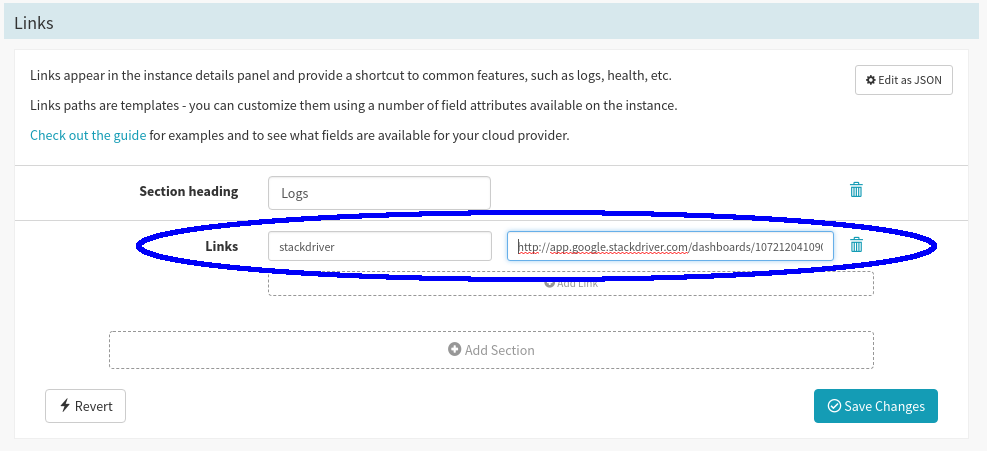Open the Edit as JSON editor

(x=903, y=80)
